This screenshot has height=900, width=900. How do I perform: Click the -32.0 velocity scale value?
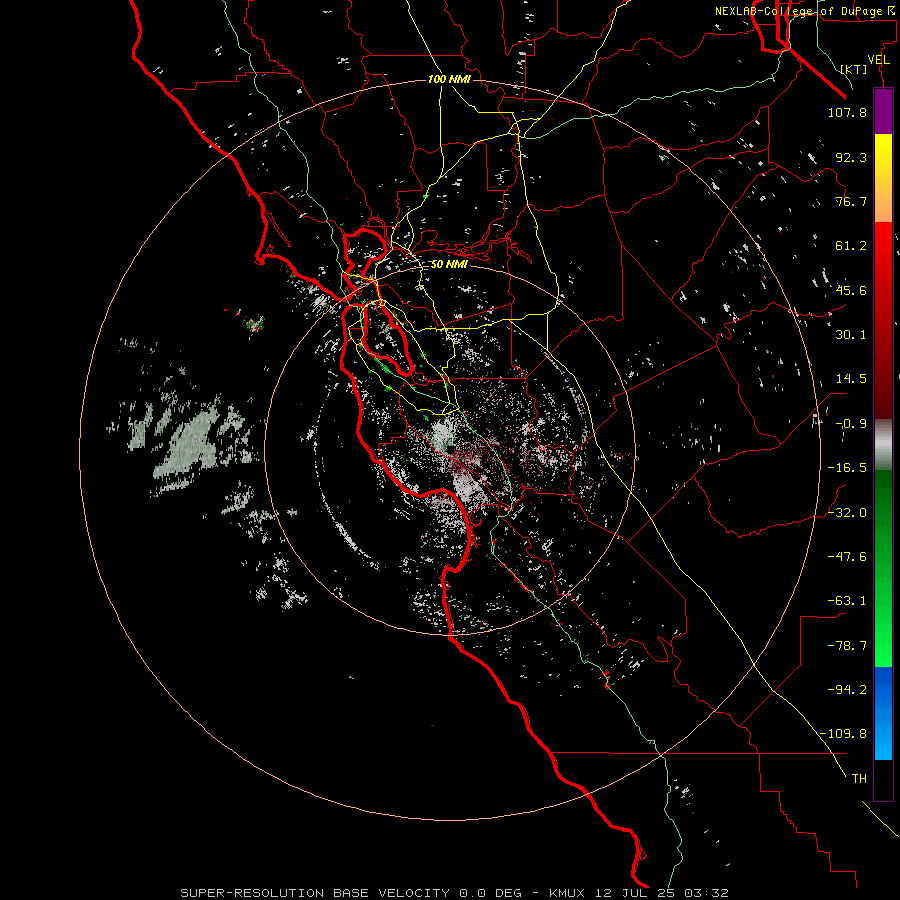tap(847, 512)
